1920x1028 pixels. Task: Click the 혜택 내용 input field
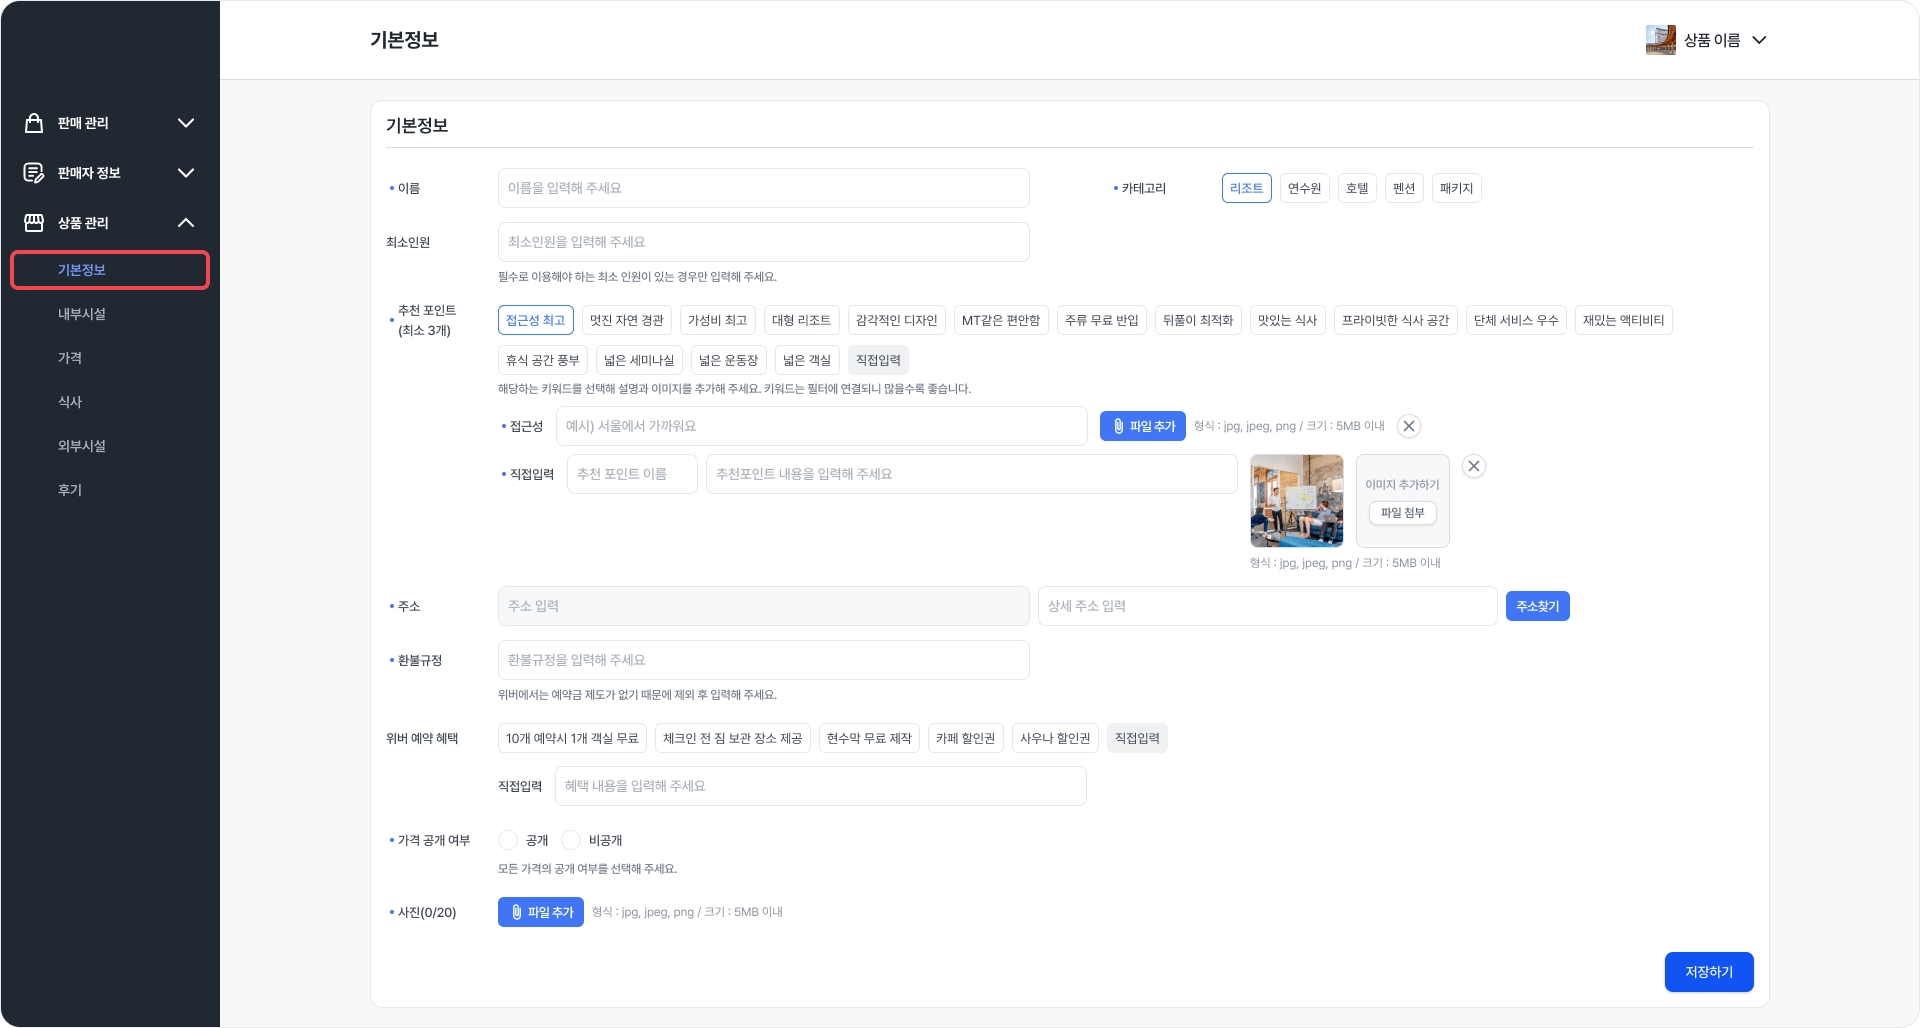point(821,786)
